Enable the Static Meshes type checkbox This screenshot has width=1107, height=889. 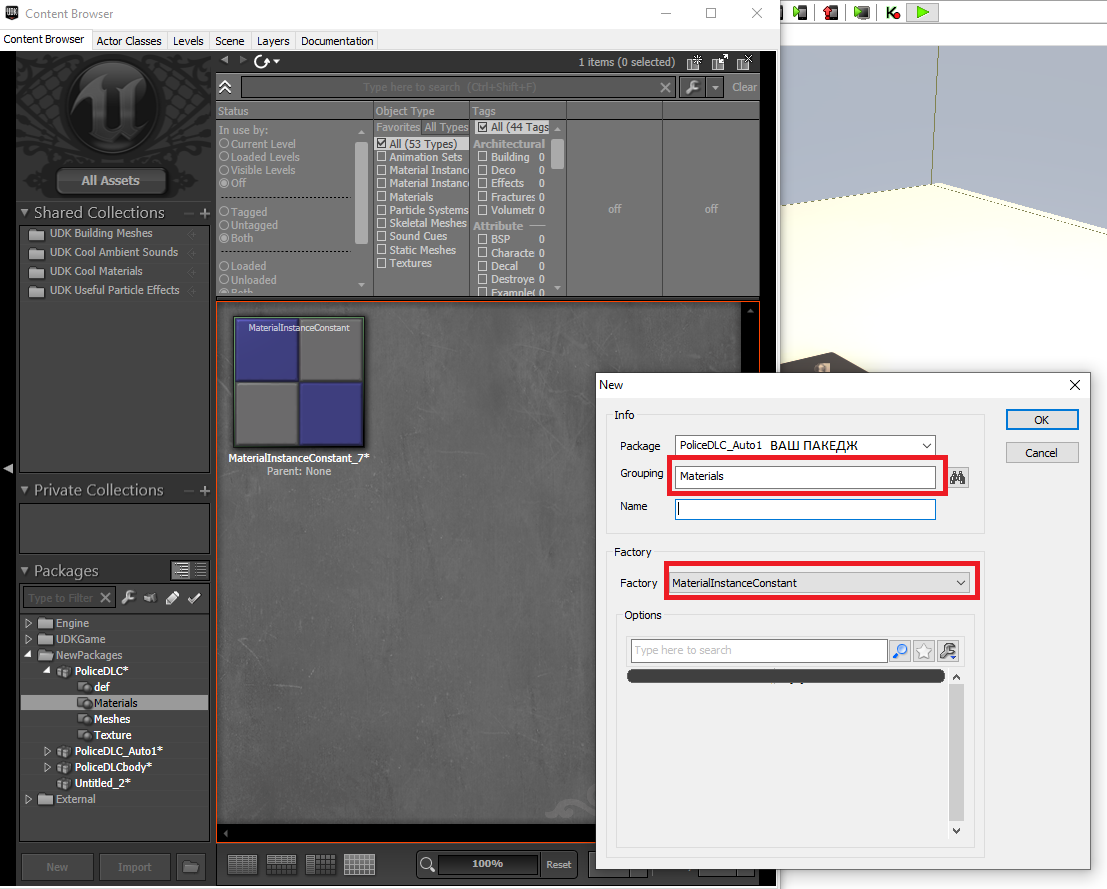coord(382,249)
